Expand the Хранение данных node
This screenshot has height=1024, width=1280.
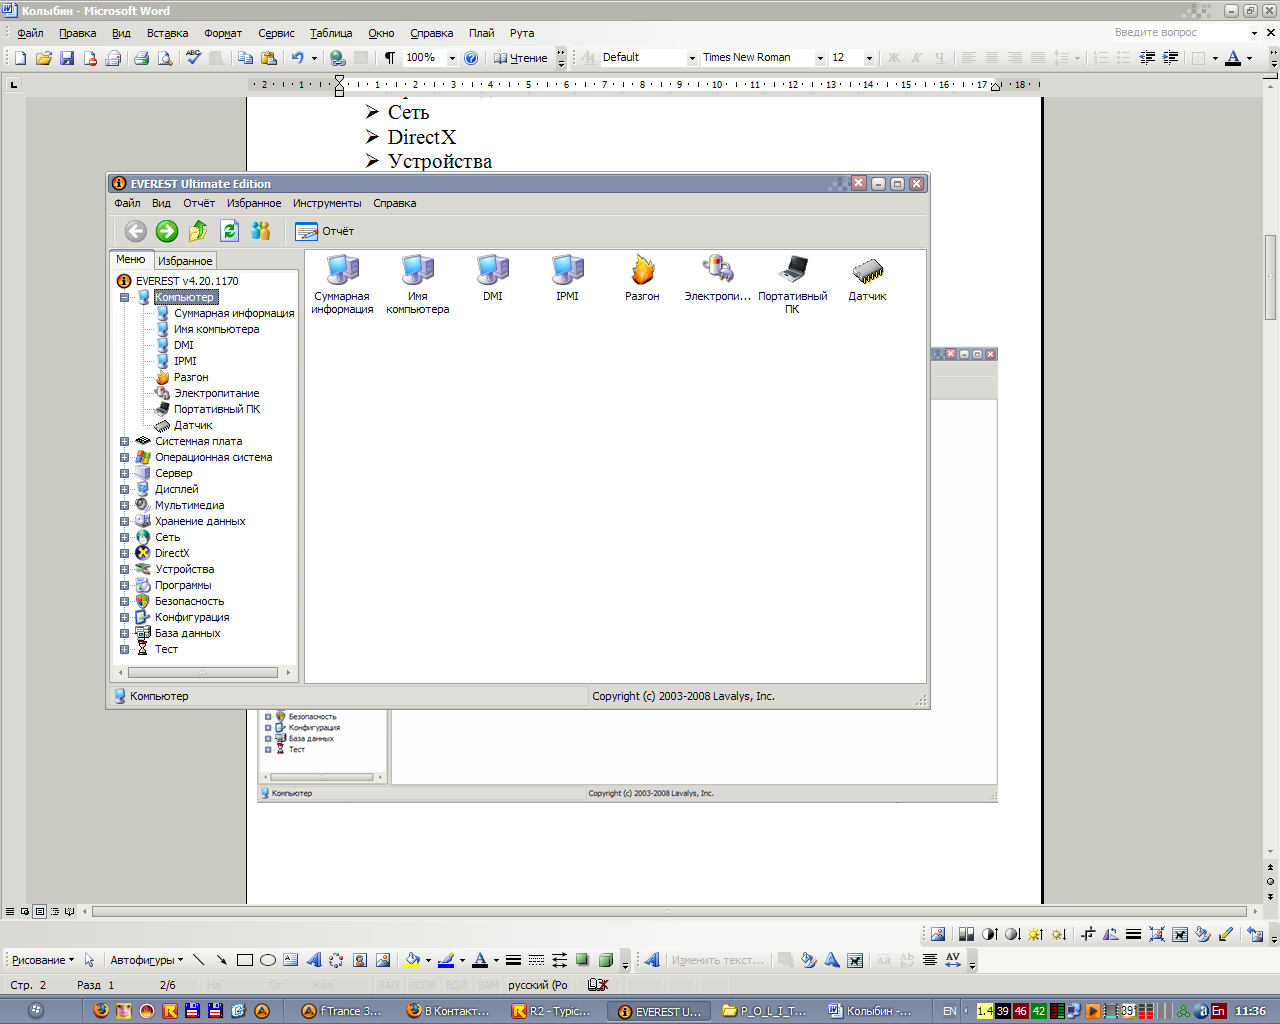(x=125, y=521)
